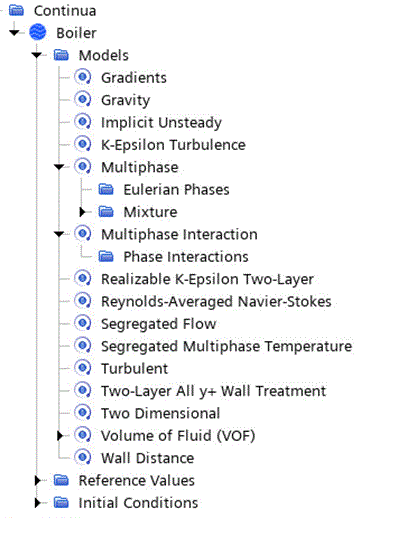This screenshot has width=399, height=553.
Task: Select the Two Dimensional model entry
Action: tap(161, 413)
